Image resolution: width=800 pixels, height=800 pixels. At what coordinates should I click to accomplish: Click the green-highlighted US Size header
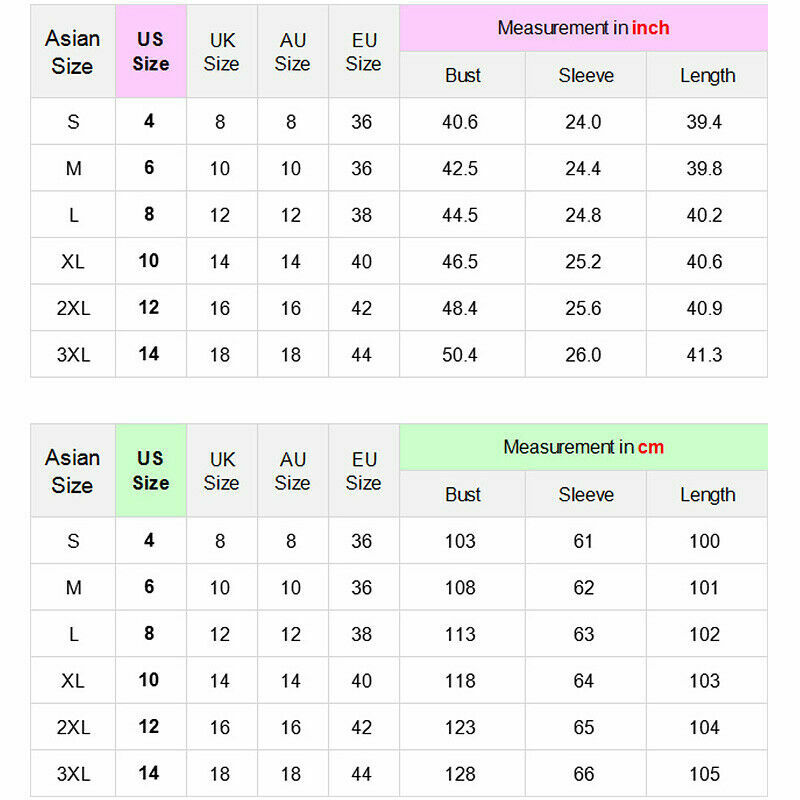tap(150, 470)
